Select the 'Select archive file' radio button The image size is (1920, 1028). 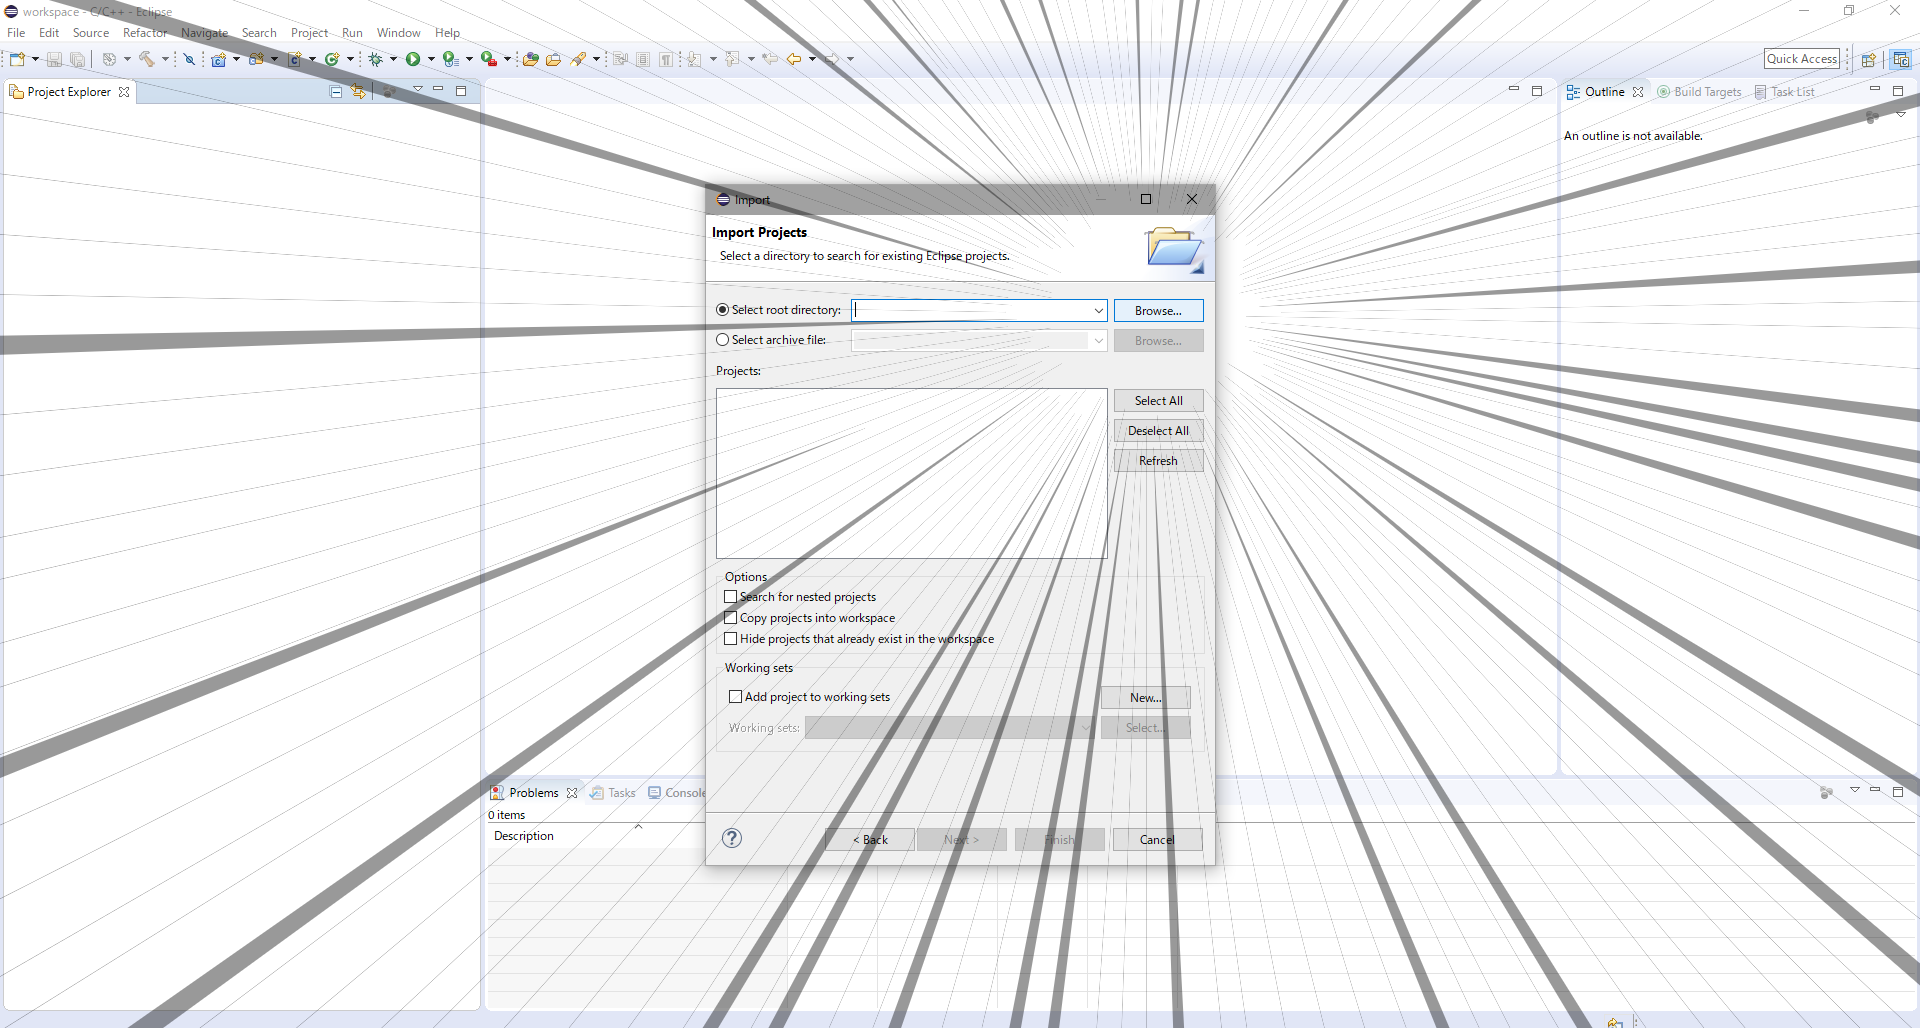pos(723,340)
